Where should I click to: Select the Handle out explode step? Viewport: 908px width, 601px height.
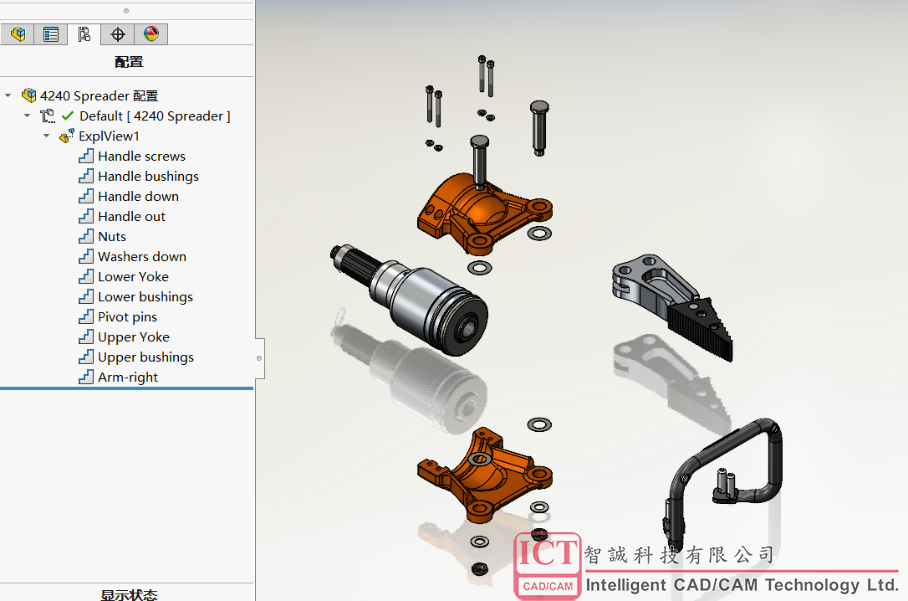(x=131, y=217)
